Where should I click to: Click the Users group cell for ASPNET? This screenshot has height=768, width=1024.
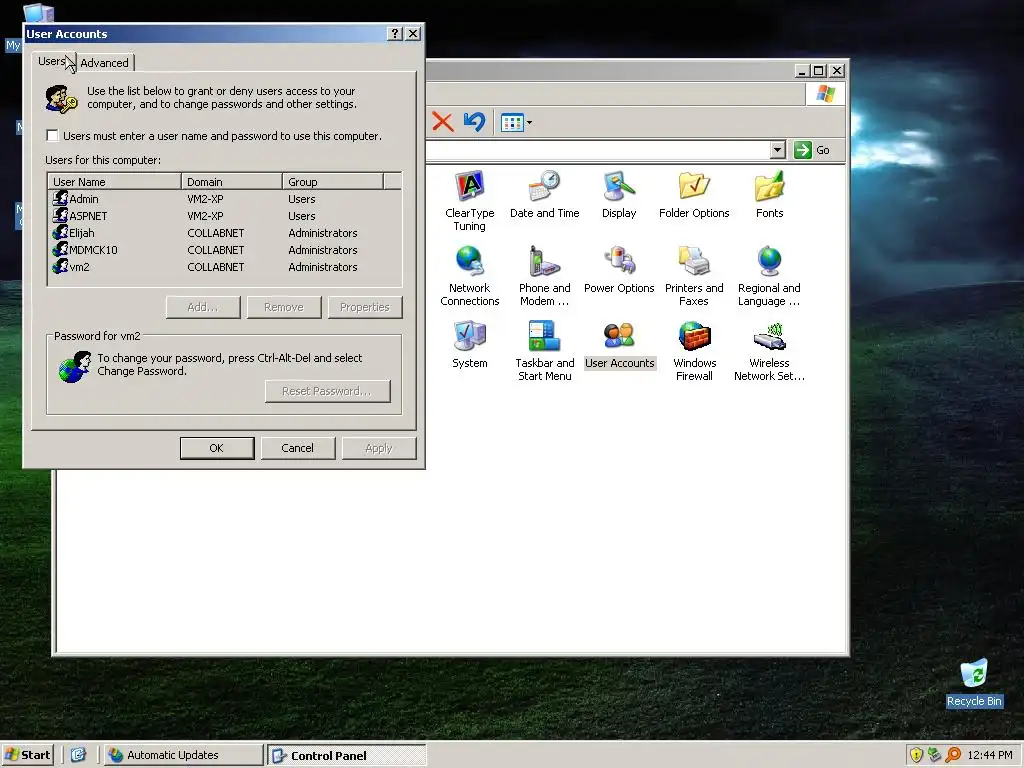302,216
